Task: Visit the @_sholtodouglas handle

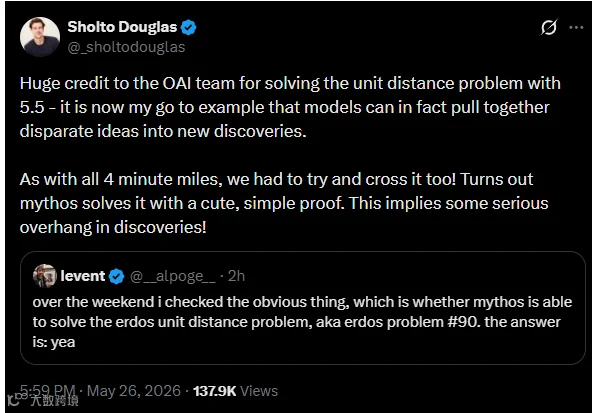Action: [126, 47]
